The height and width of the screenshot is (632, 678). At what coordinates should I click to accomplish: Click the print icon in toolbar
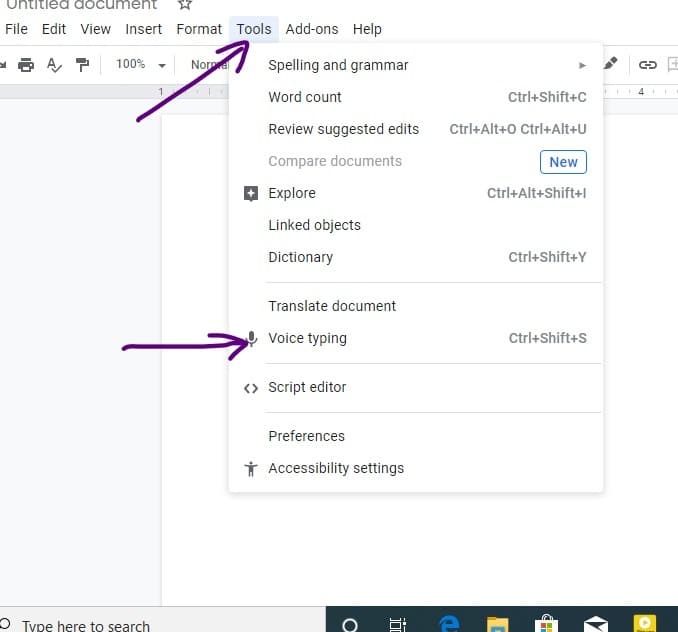pos(26,65)
